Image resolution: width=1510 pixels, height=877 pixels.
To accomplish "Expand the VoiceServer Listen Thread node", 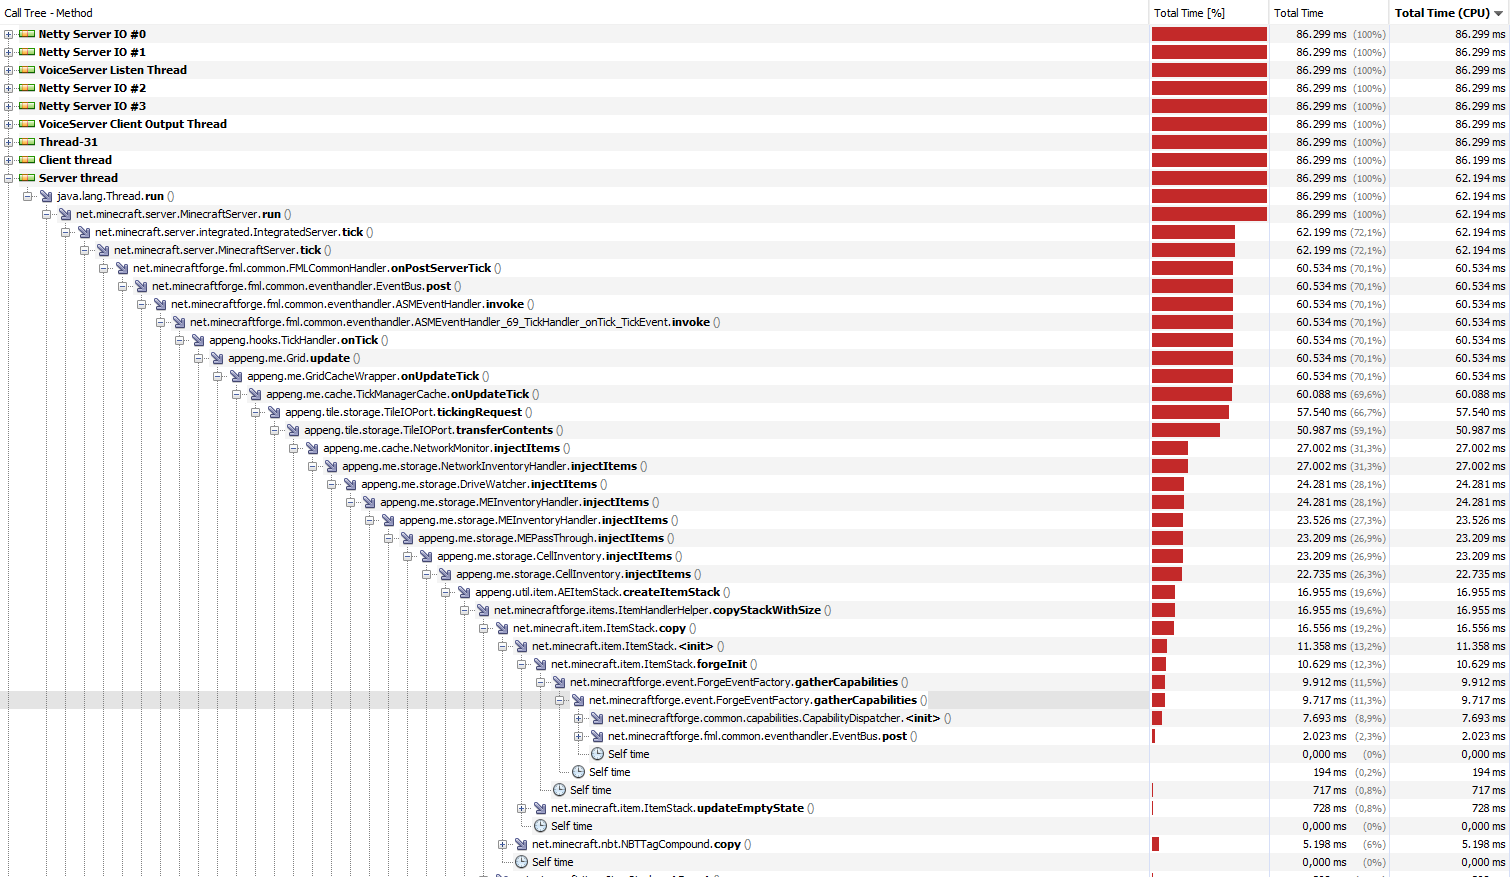I will [x=8, y=70].
